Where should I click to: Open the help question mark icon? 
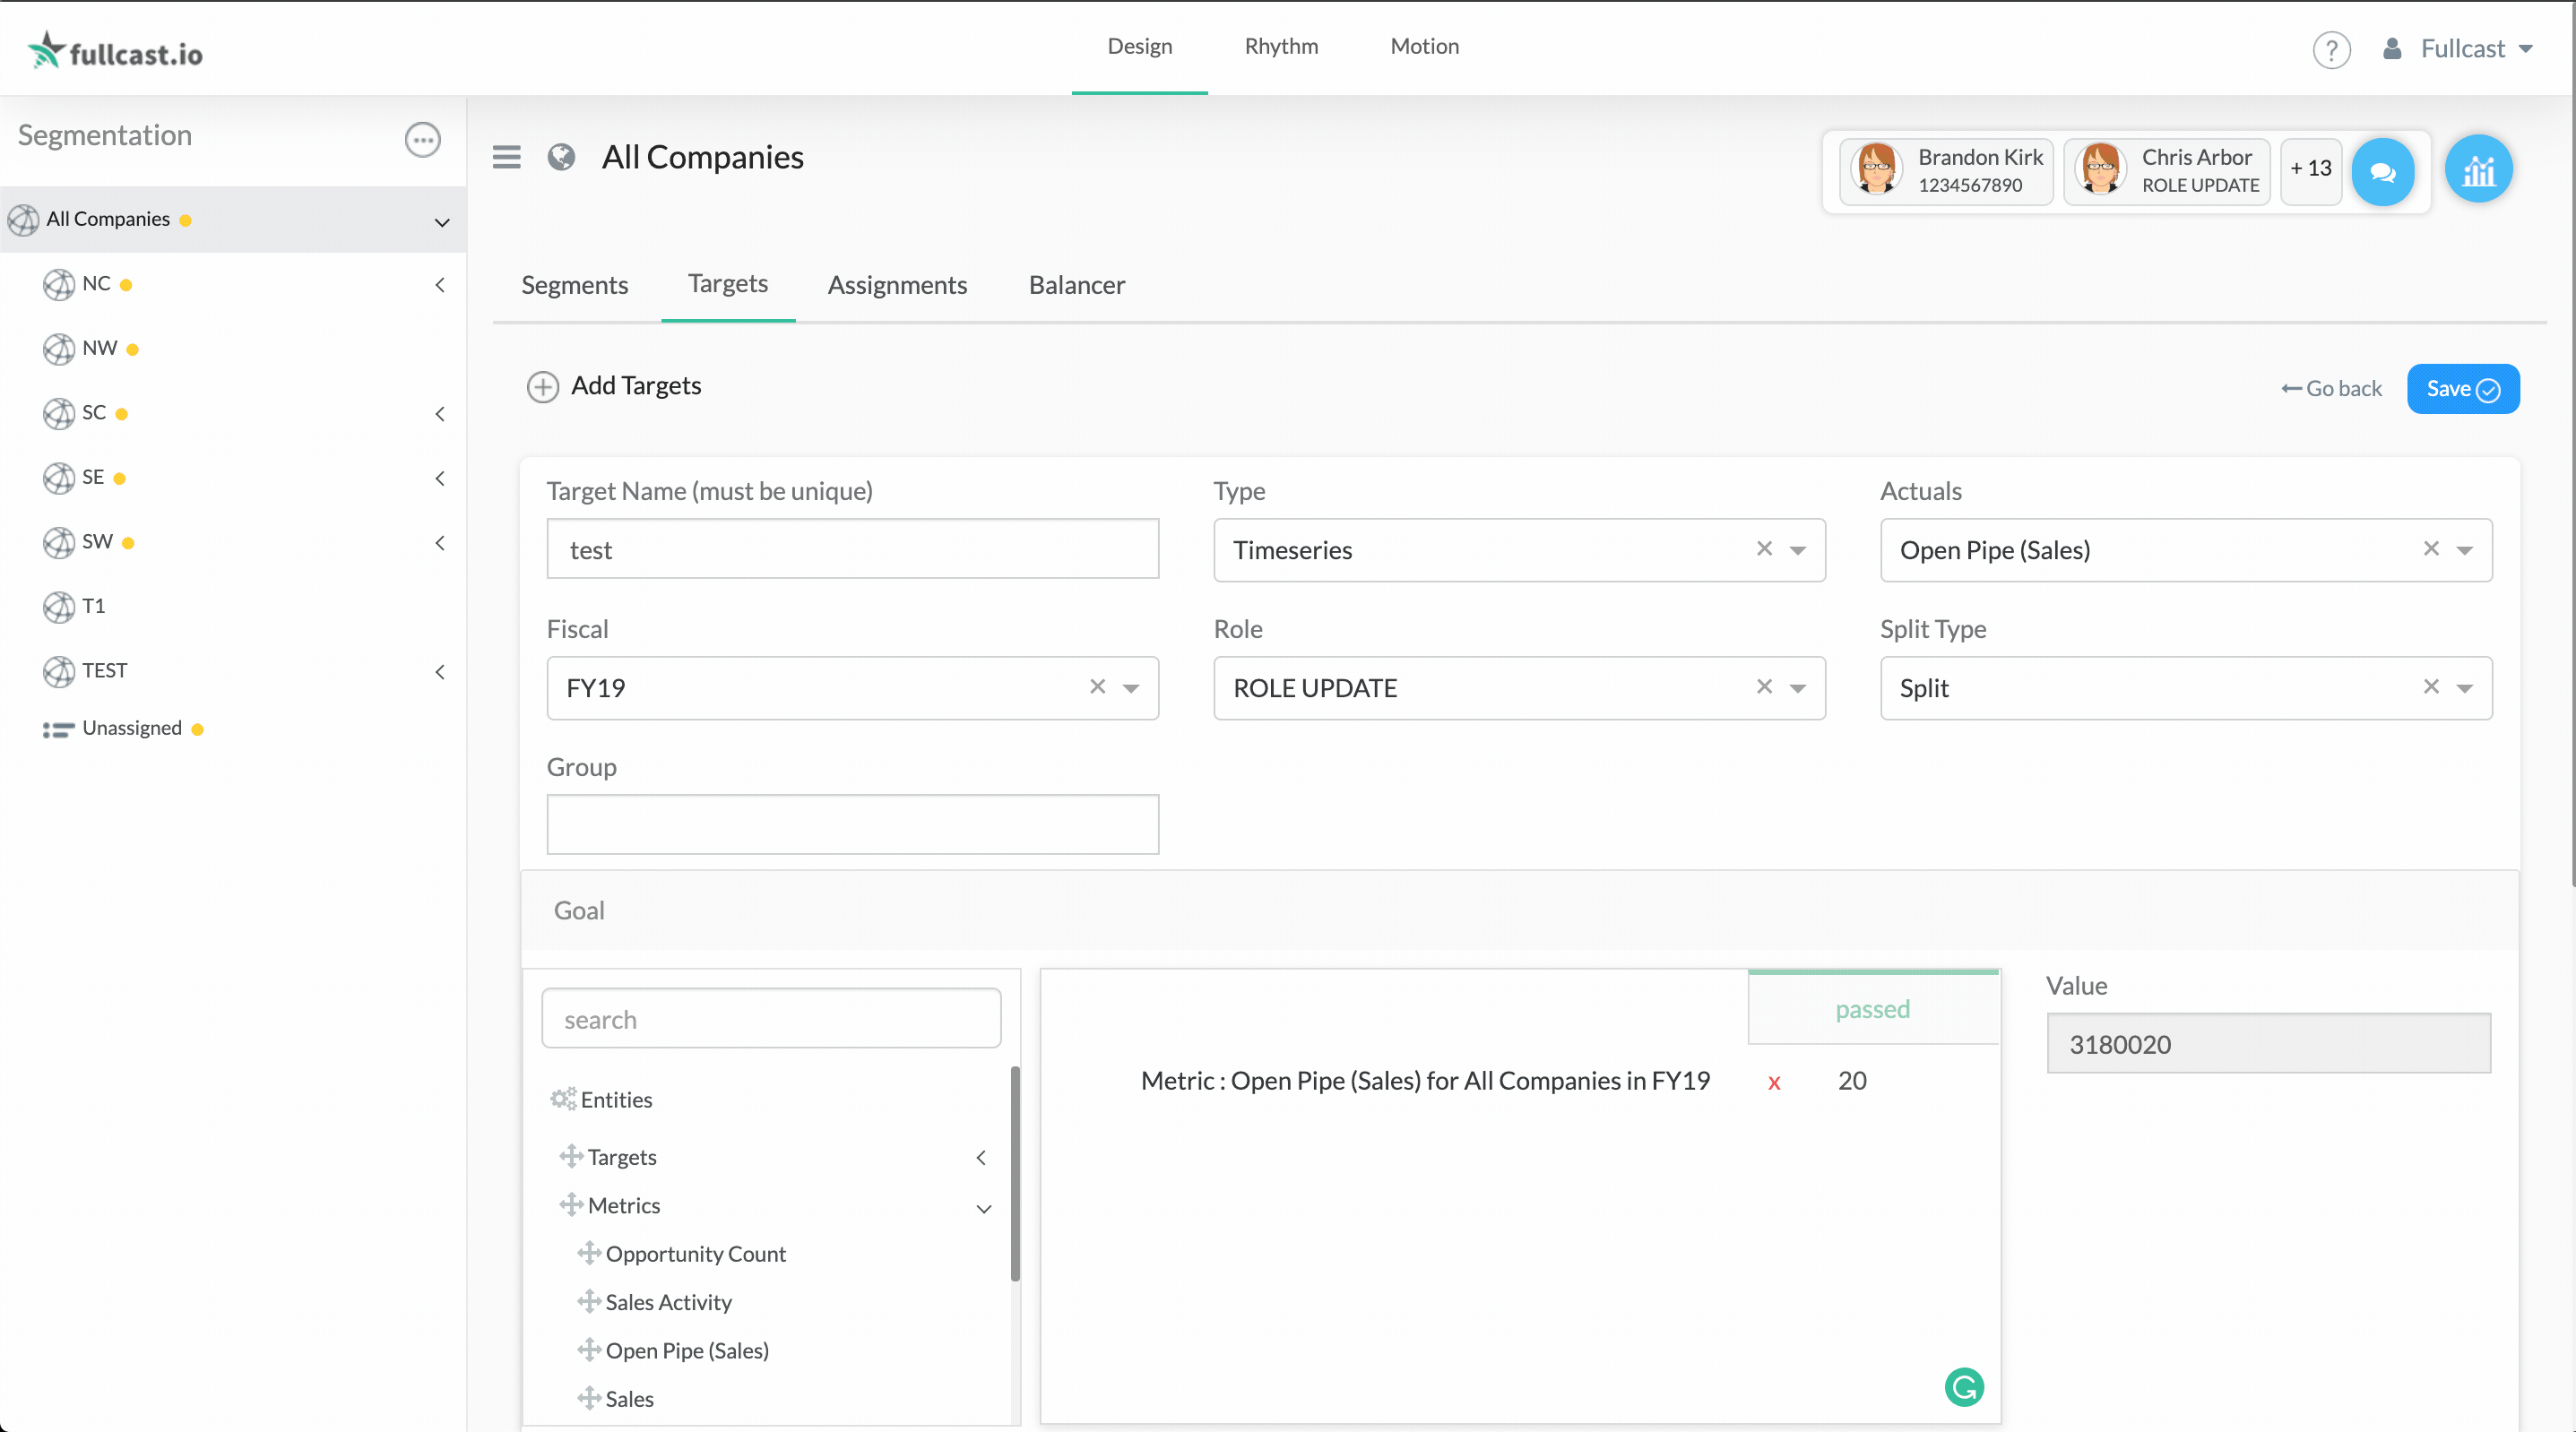point(2331,49)
